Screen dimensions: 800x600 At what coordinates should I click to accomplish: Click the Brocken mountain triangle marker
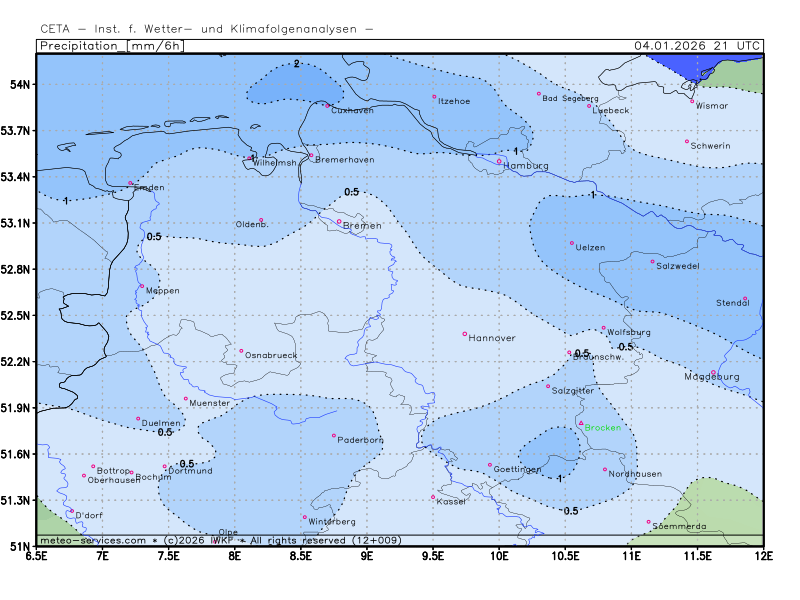581,423
